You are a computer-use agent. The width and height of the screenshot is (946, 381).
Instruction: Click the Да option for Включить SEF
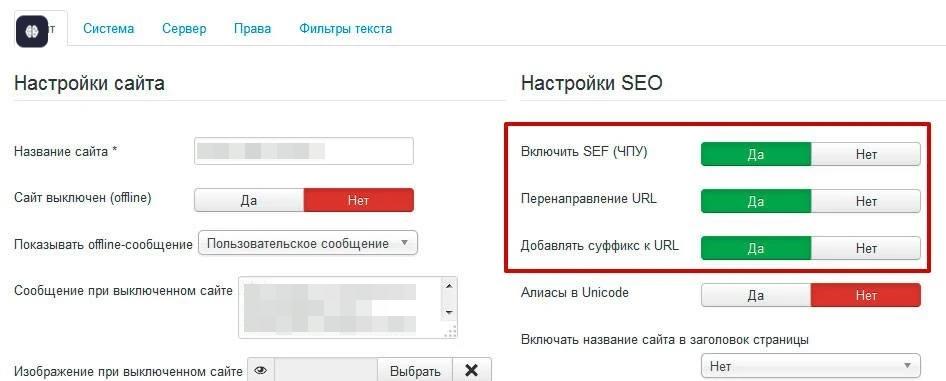pyautogui.click(x=755, y=154)
